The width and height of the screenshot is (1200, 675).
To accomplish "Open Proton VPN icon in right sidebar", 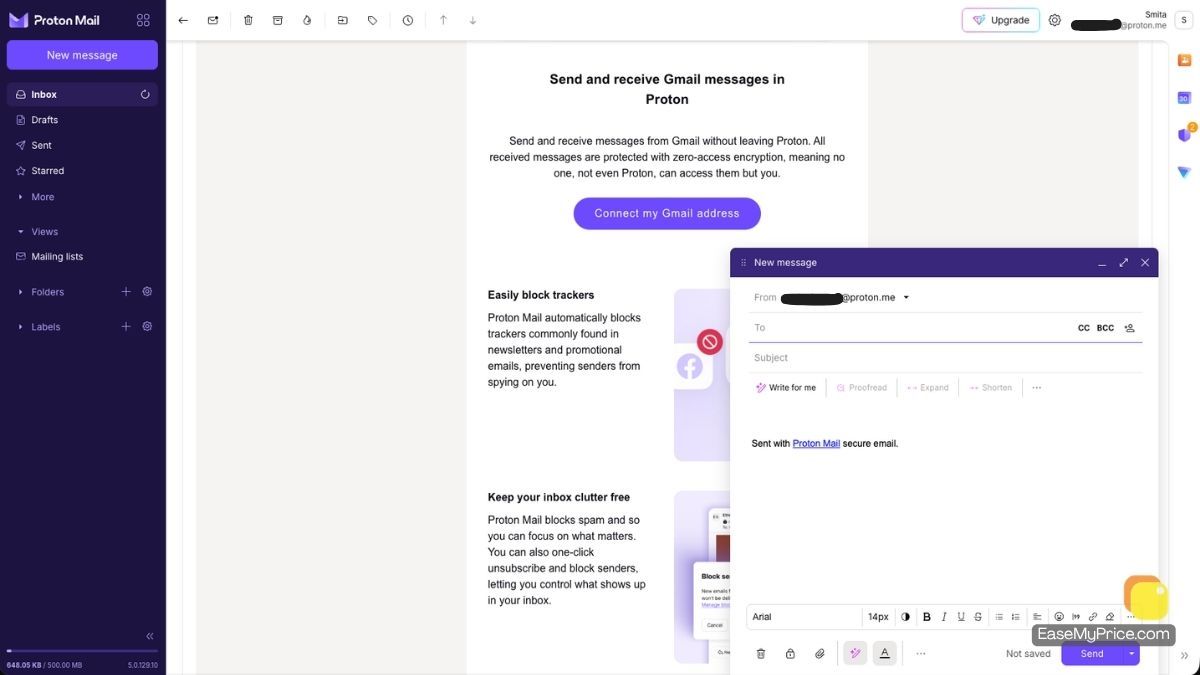I will 1184,172.
